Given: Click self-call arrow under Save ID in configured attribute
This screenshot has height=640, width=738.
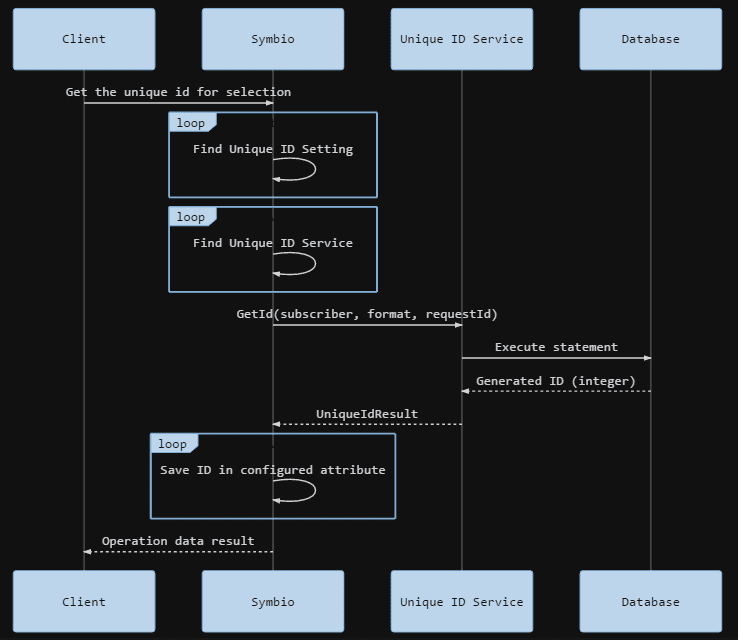Looking at the screenshot, I should click(294, 490).
